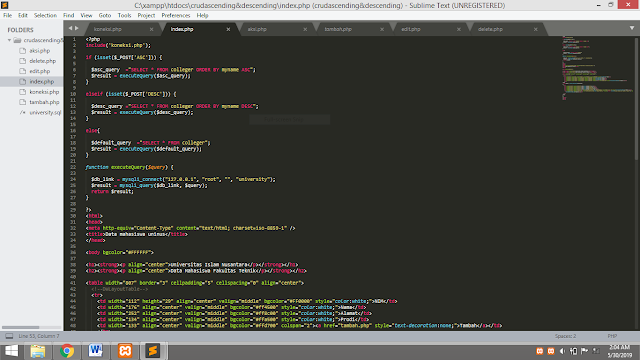Open Microsoft Word from taskbar
This screenshot has width=640, height=360.
96,351
